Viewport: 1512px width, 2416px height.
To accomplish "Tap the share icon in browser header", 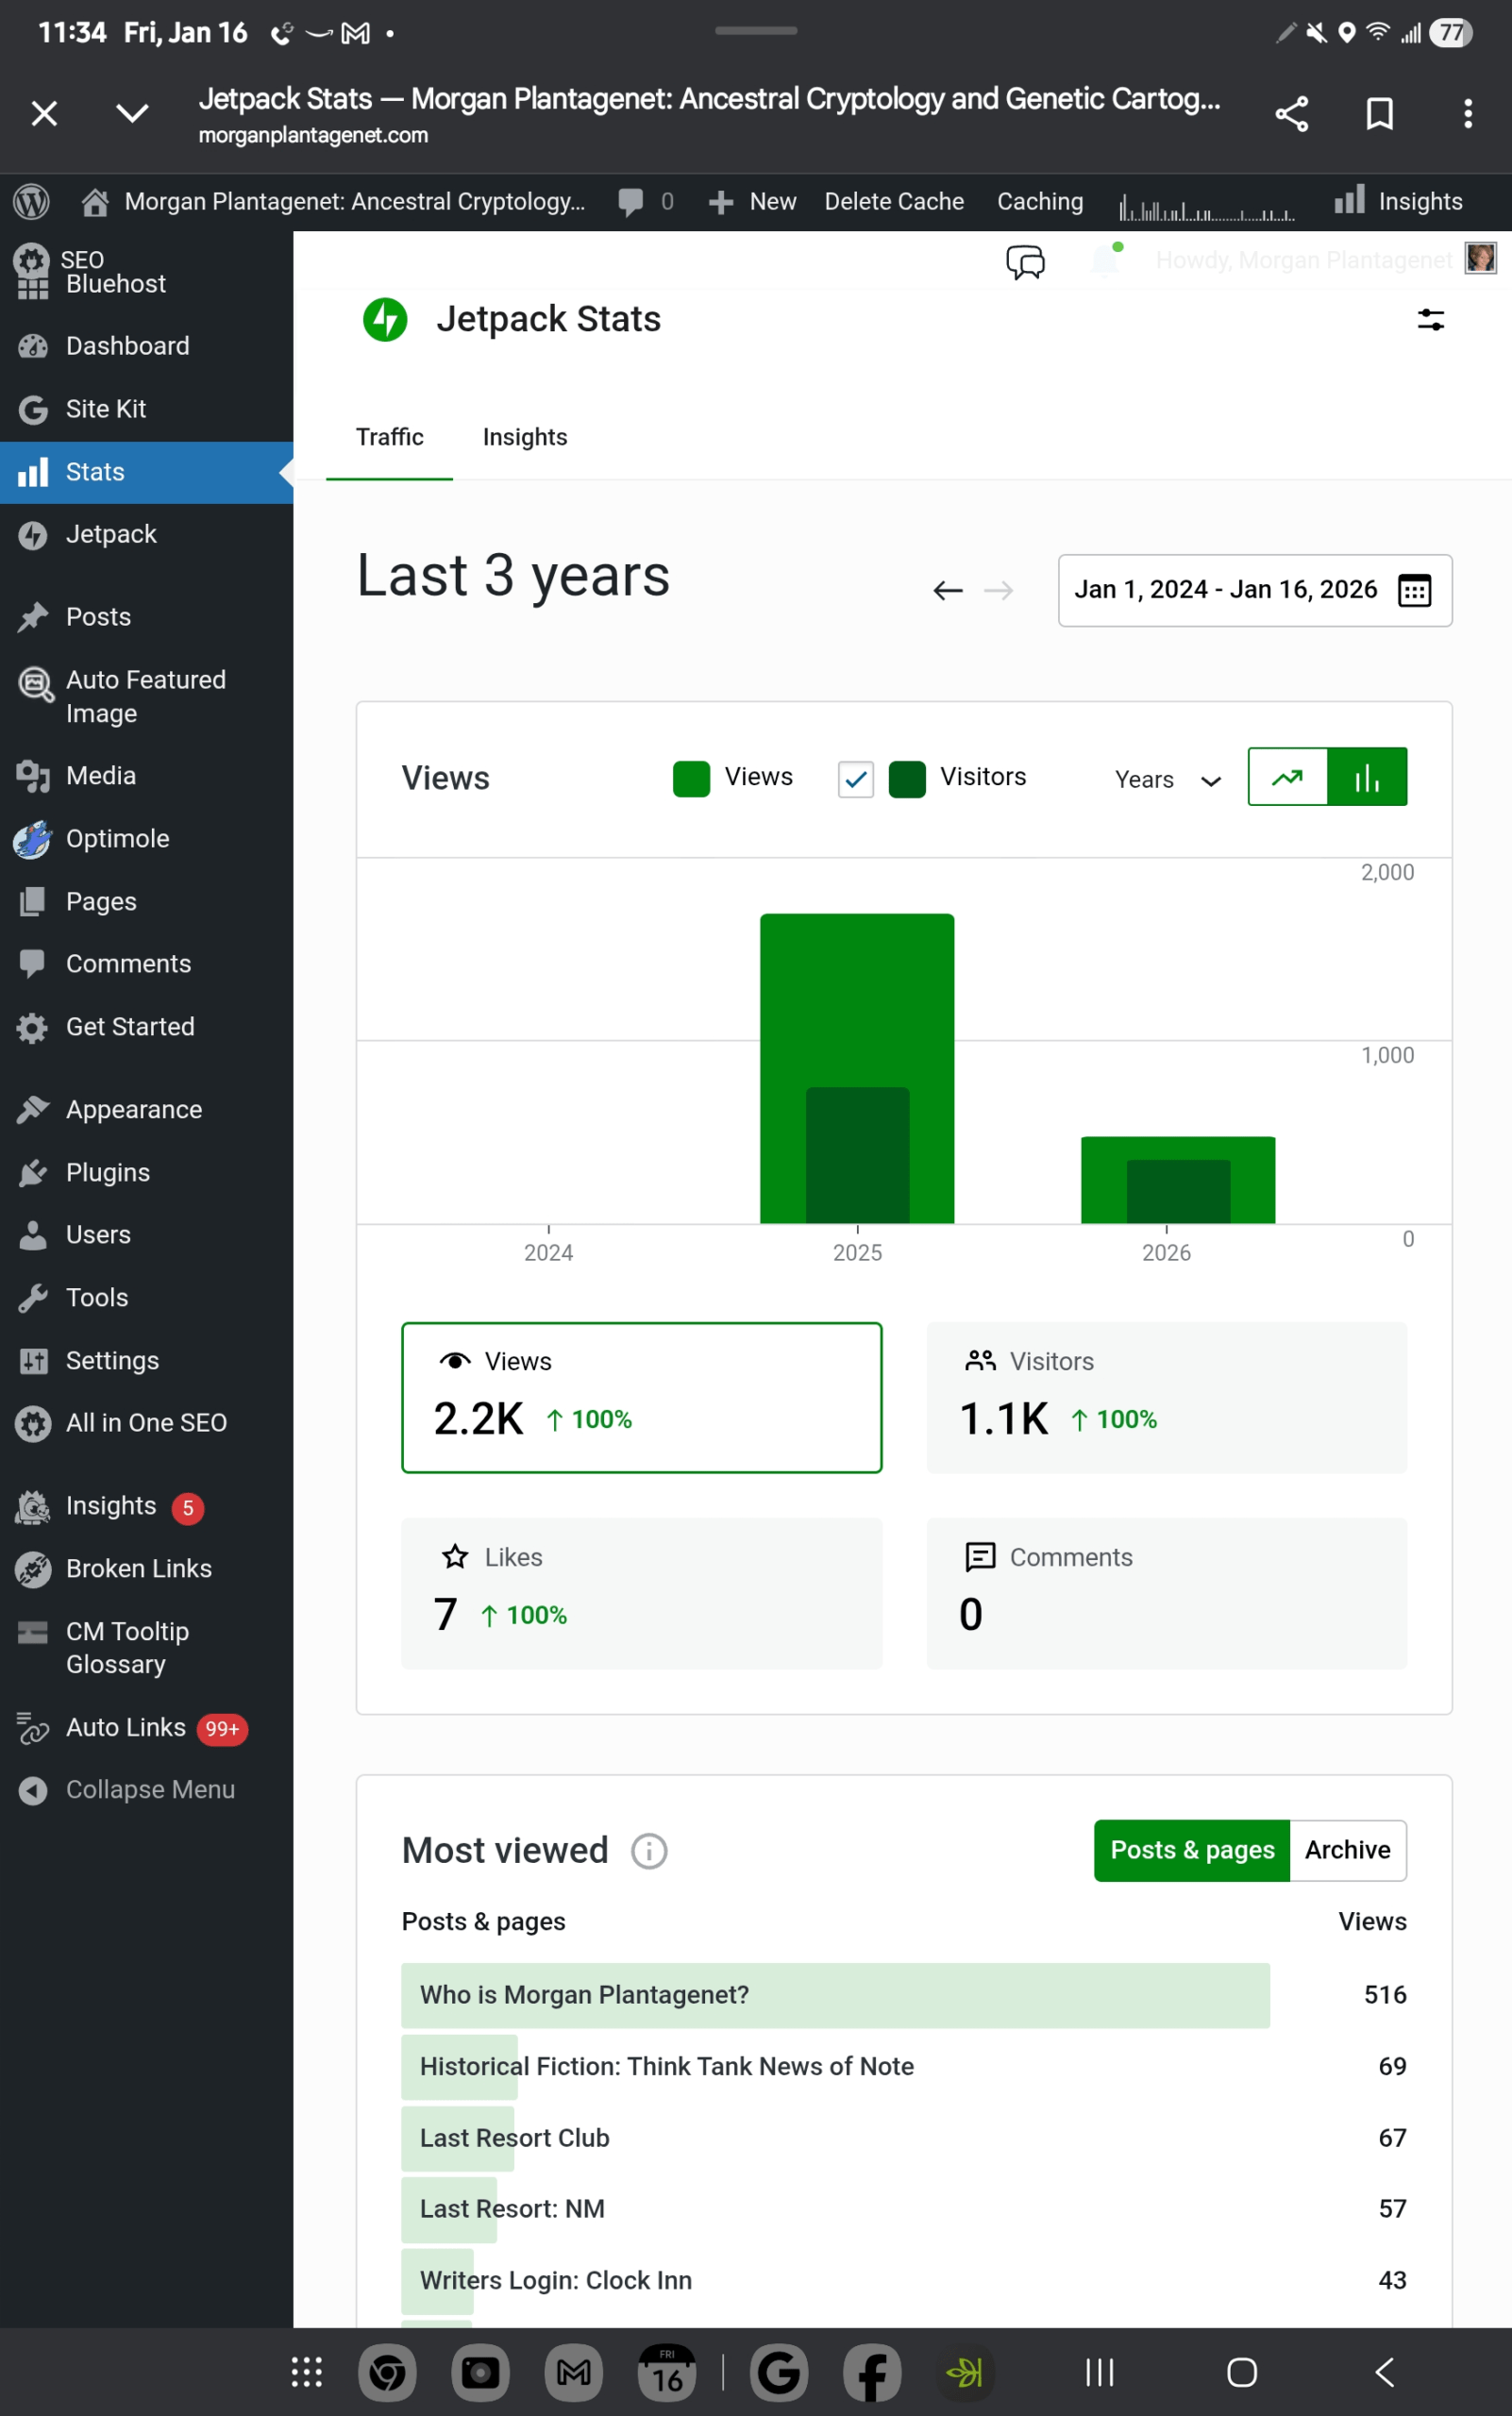I will point(1291,114).
